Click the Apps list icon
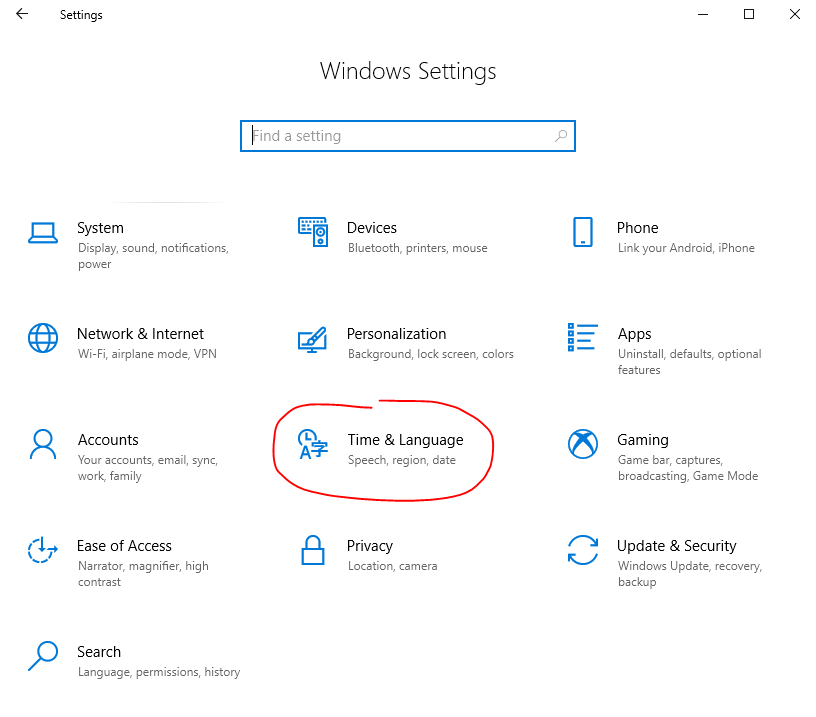This screenshot has height=717, width=816. point(582,337)
